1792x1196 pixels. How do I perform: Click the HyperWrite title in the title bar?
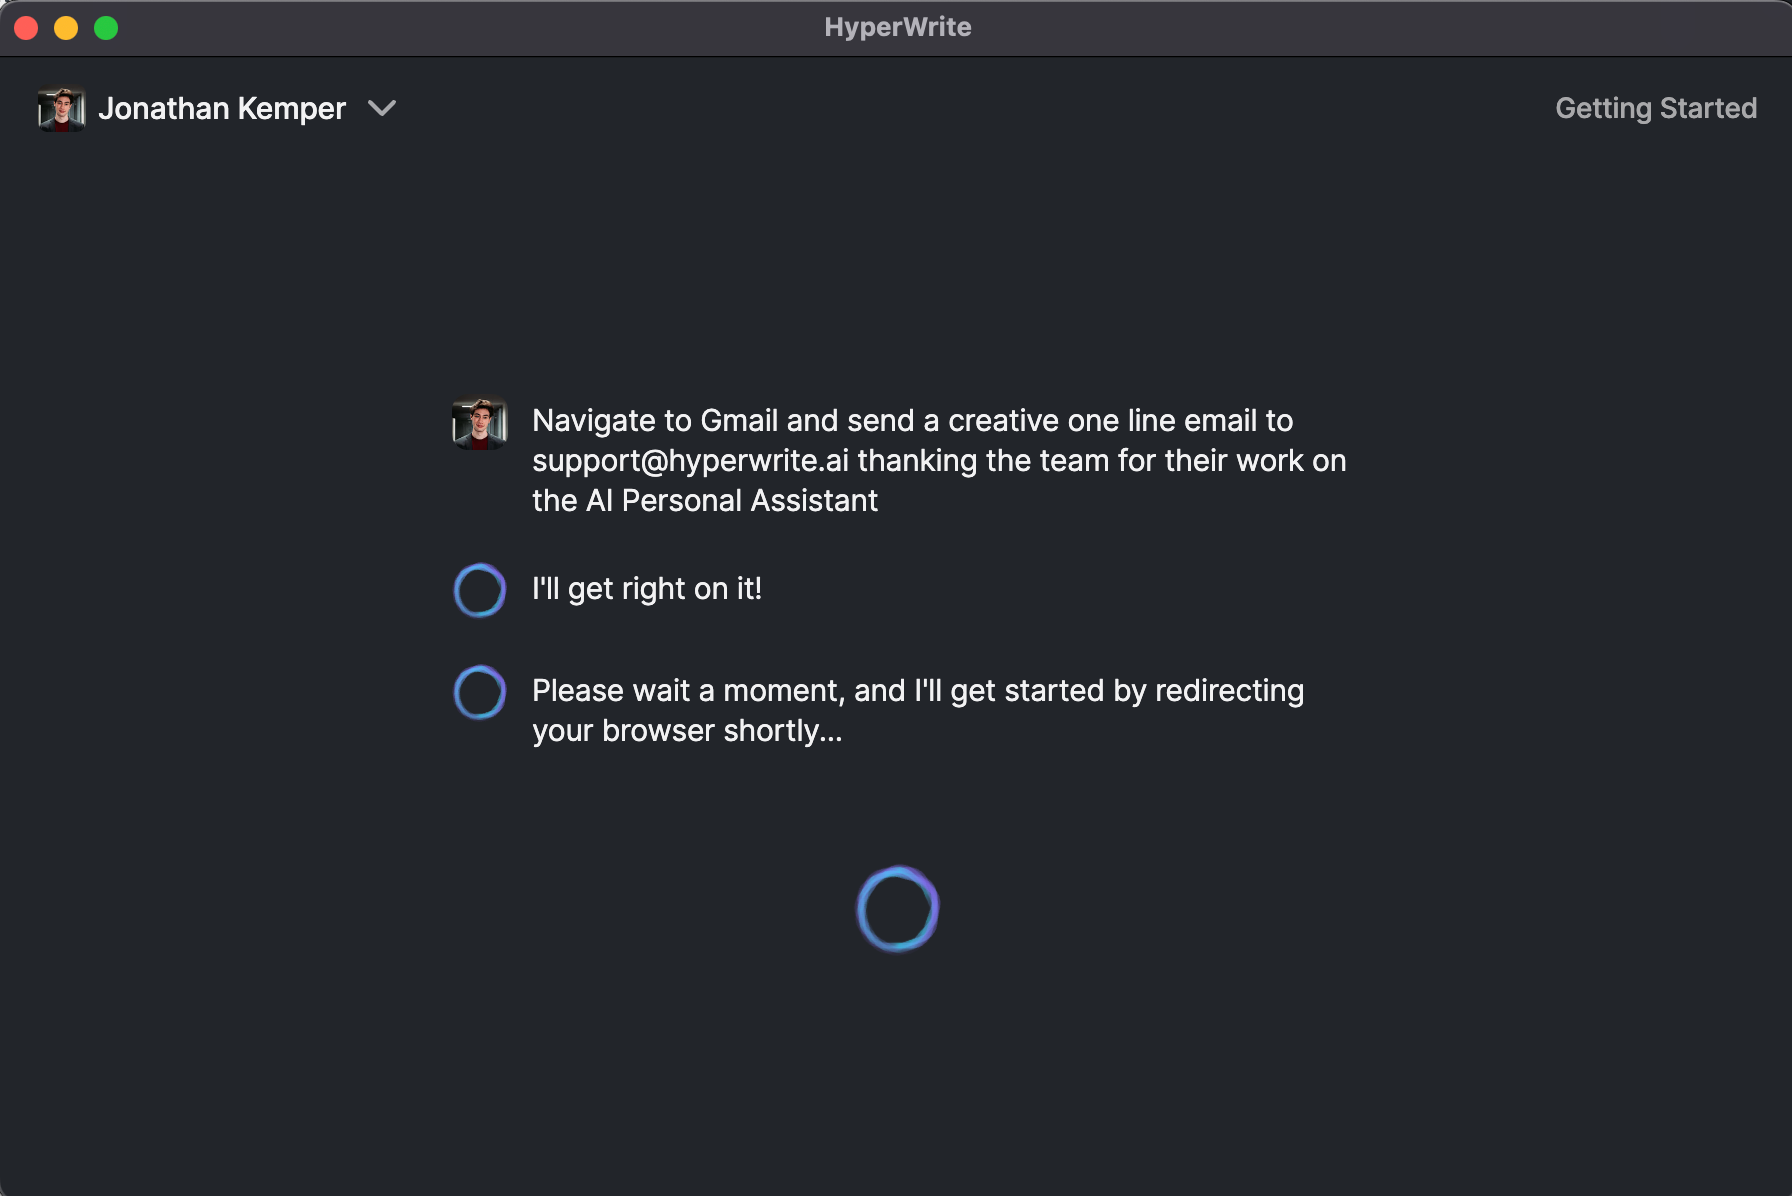coord(897,27)
